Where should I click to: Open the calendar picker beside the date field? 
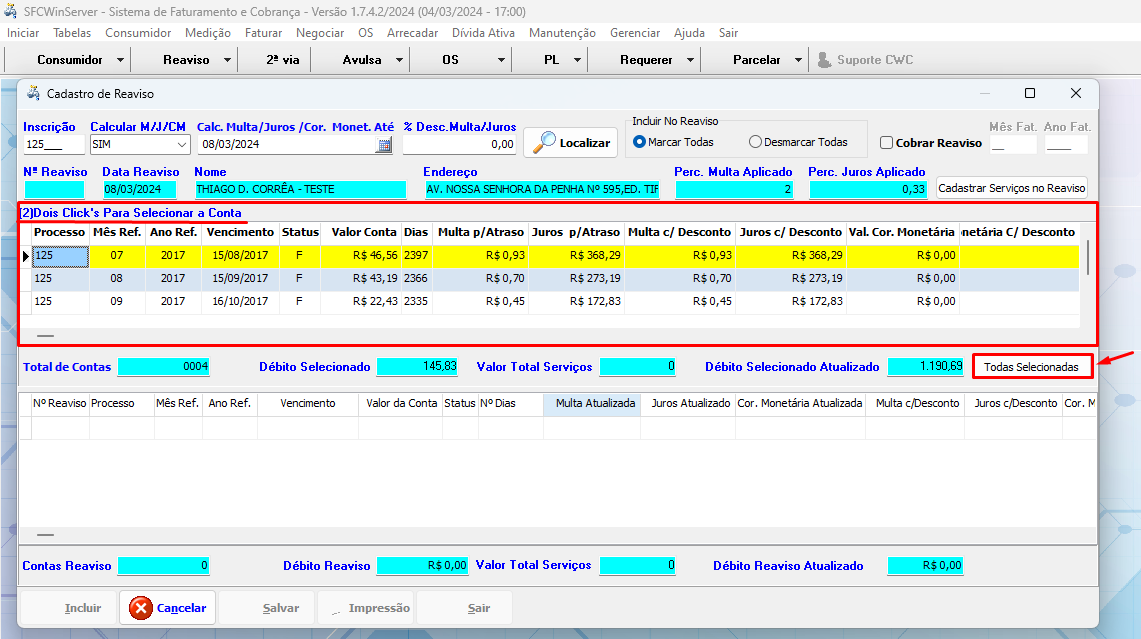coord(384,145)
